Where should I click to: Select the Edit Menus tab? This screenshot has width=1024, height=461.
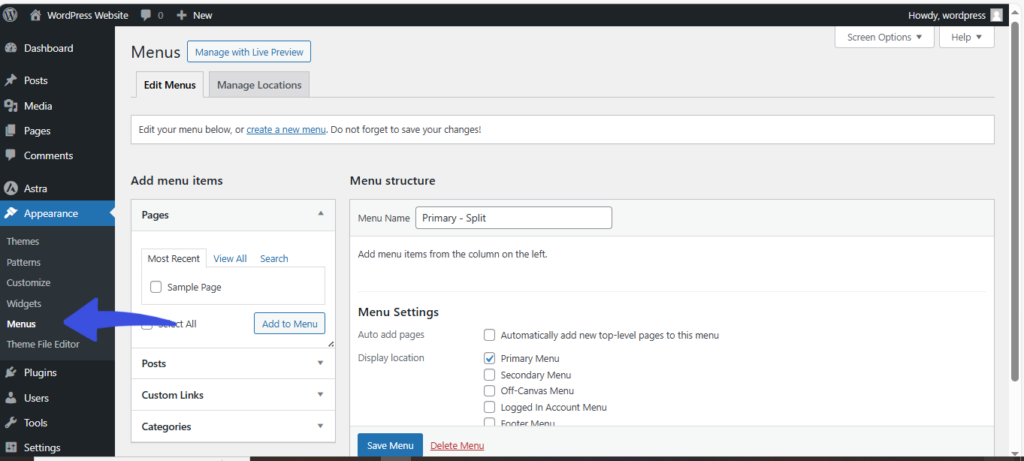coord(170,85)
